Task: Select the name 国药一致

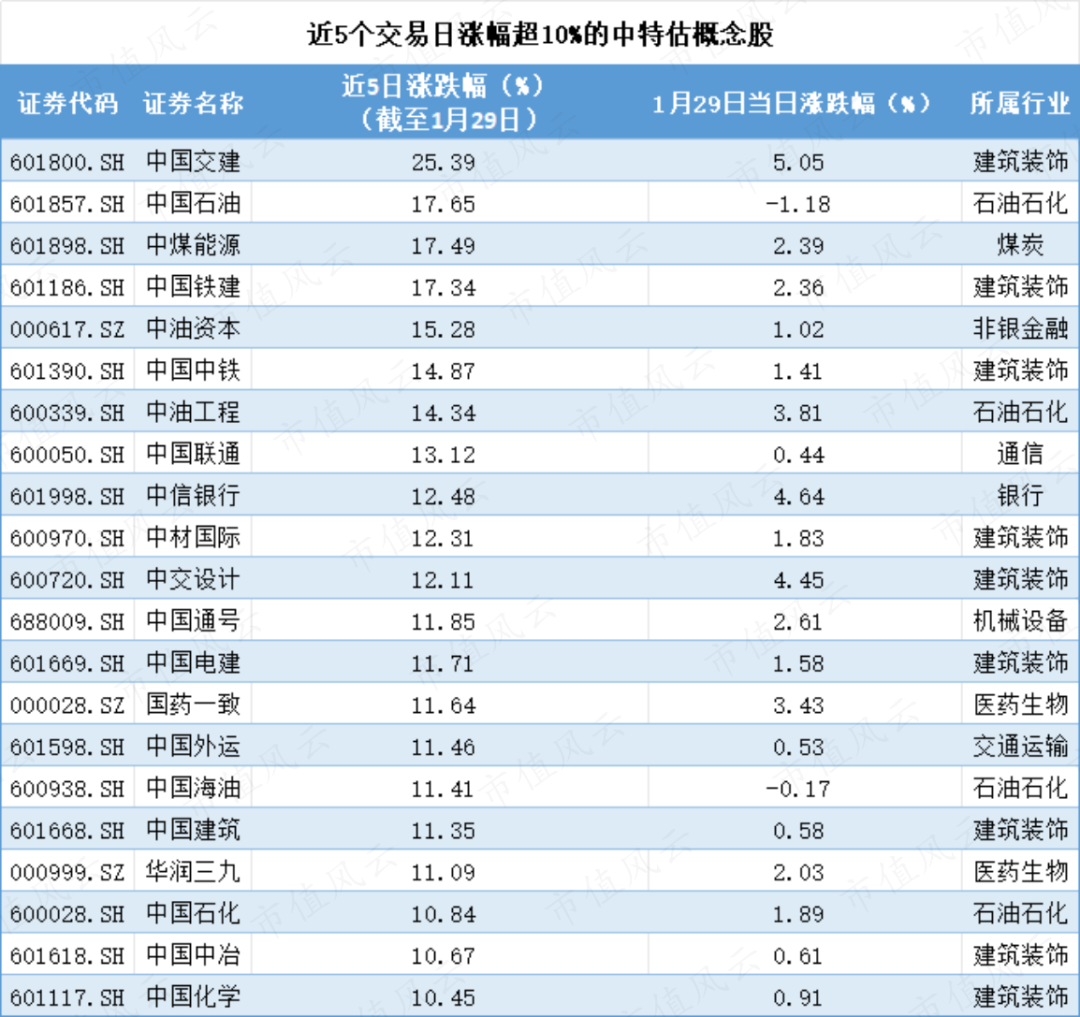Action: 193,705
